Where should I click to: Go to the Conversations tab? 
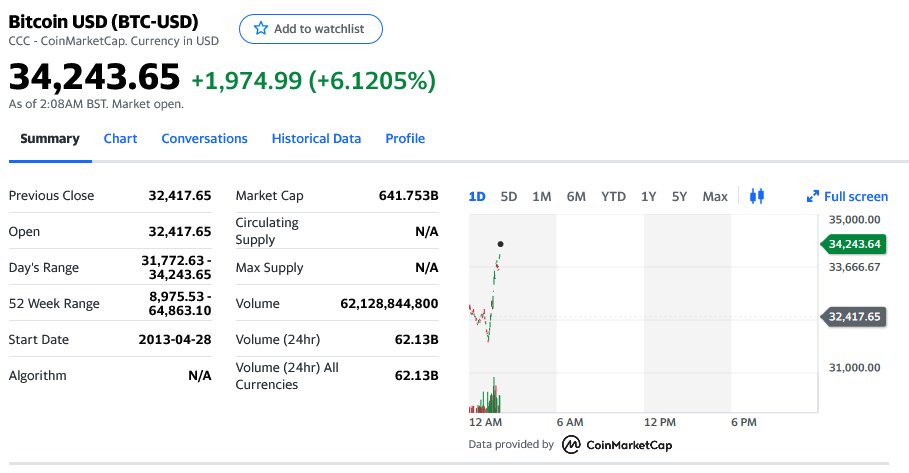pyautogui.click(x=204, y=139)
